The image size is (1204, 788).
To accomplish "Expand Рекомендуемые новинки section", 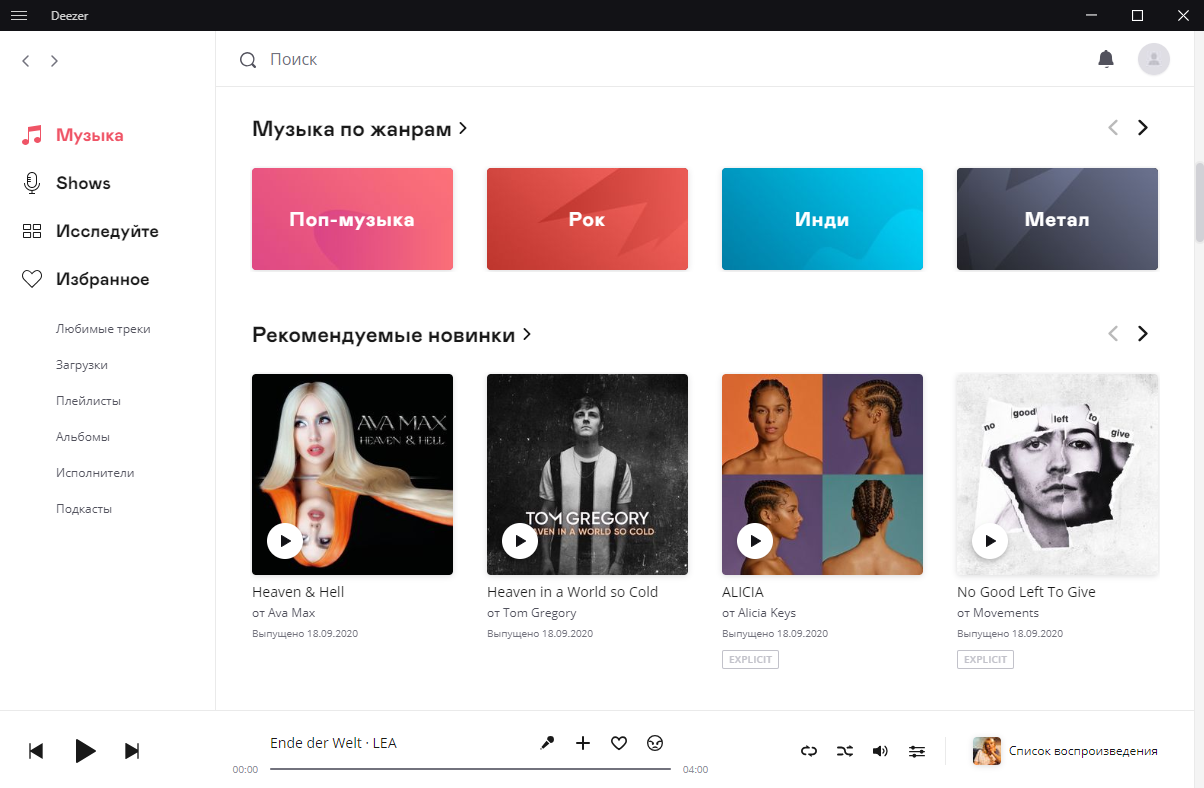I will pos(392,335).
